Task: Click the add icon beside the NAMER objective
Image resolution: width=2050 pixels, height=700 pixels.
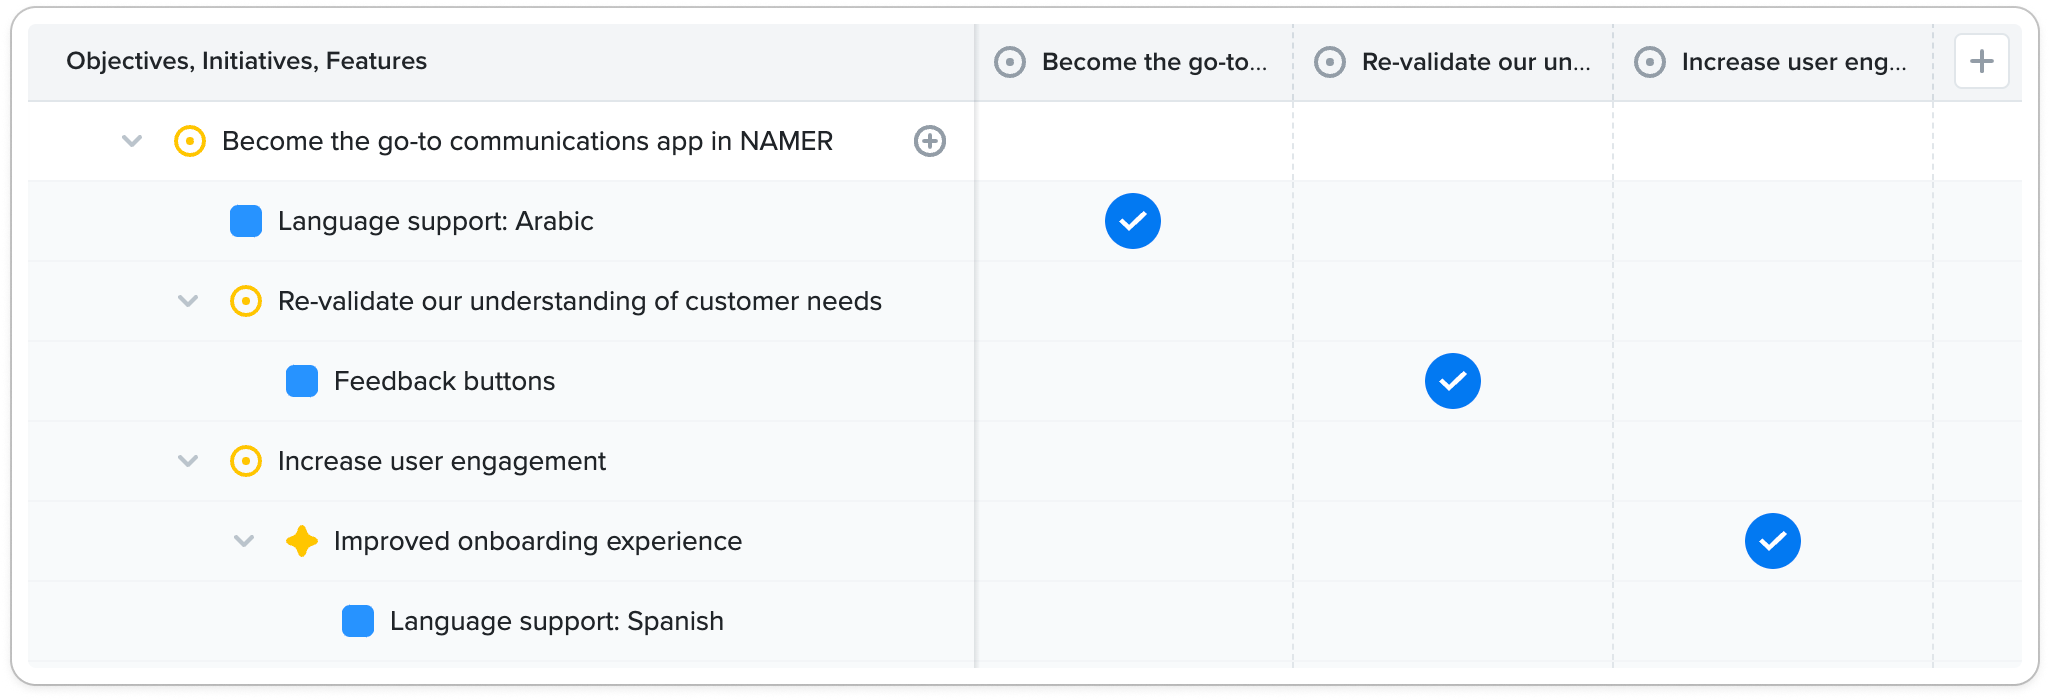Action: 930,141
